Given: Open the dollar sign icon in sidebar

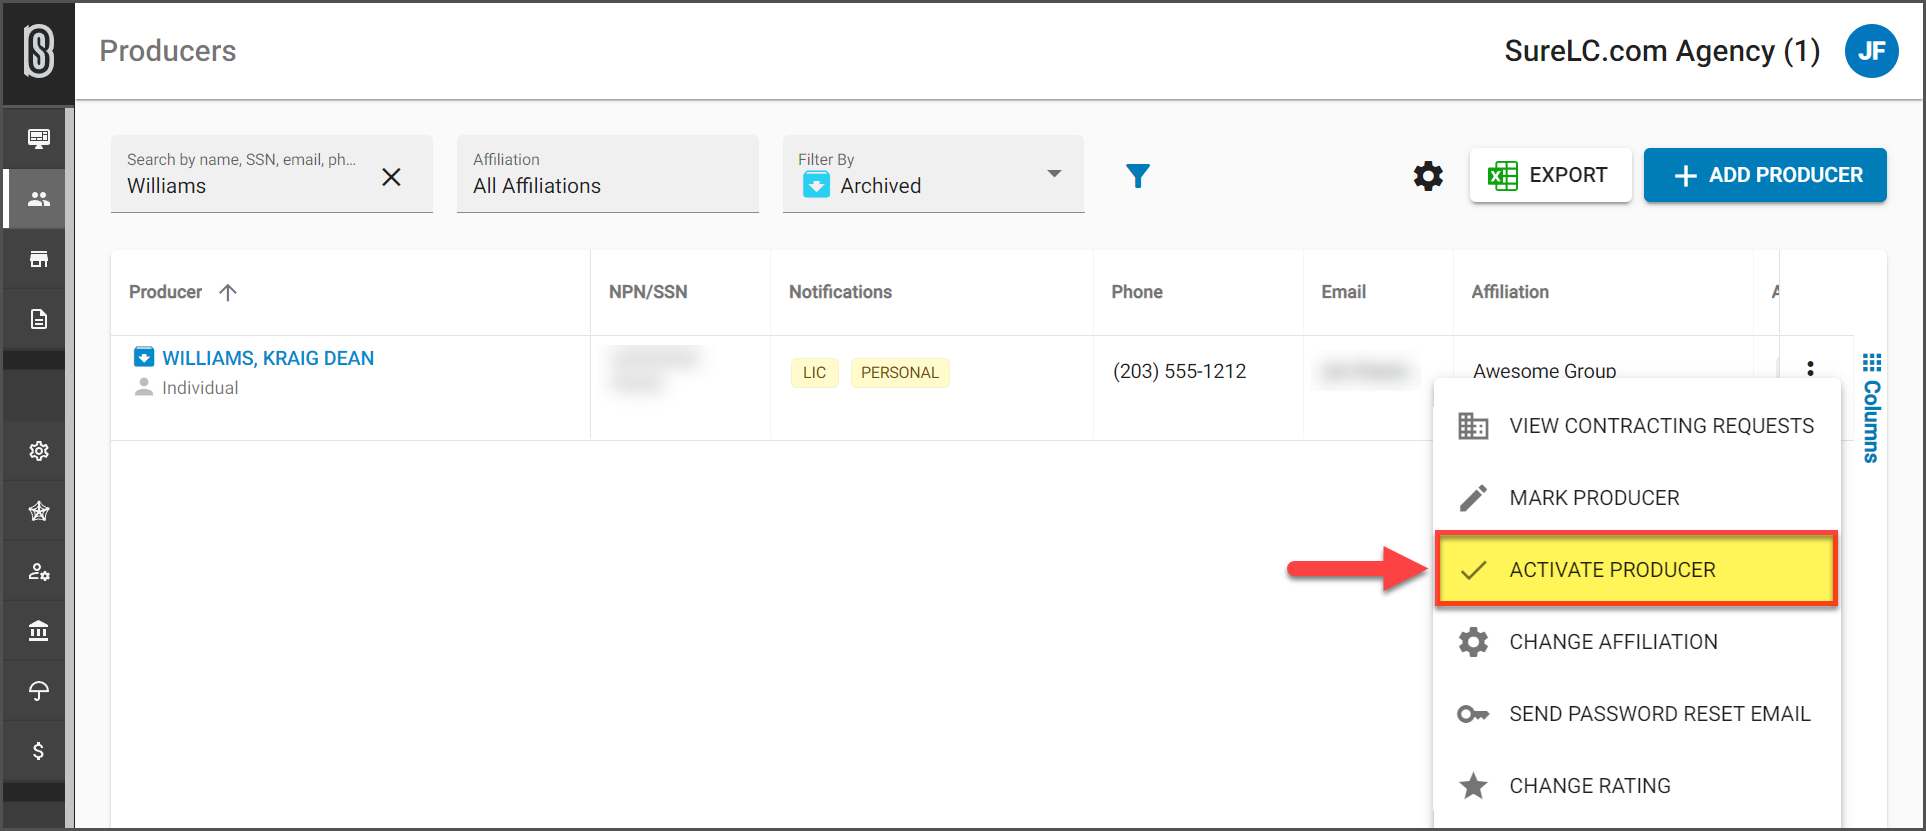Looking at the screenshot, I should (39, 751).
